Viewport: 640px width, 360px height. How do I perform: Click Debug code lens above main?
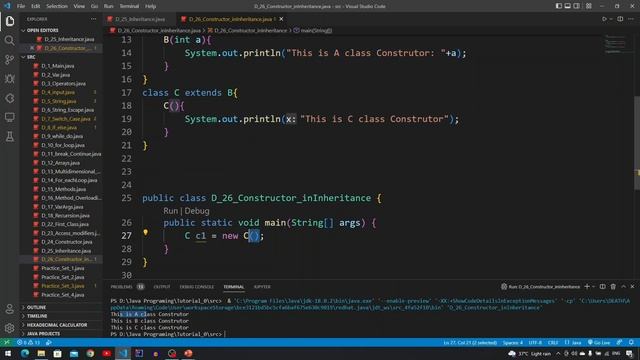pos(197,211)
